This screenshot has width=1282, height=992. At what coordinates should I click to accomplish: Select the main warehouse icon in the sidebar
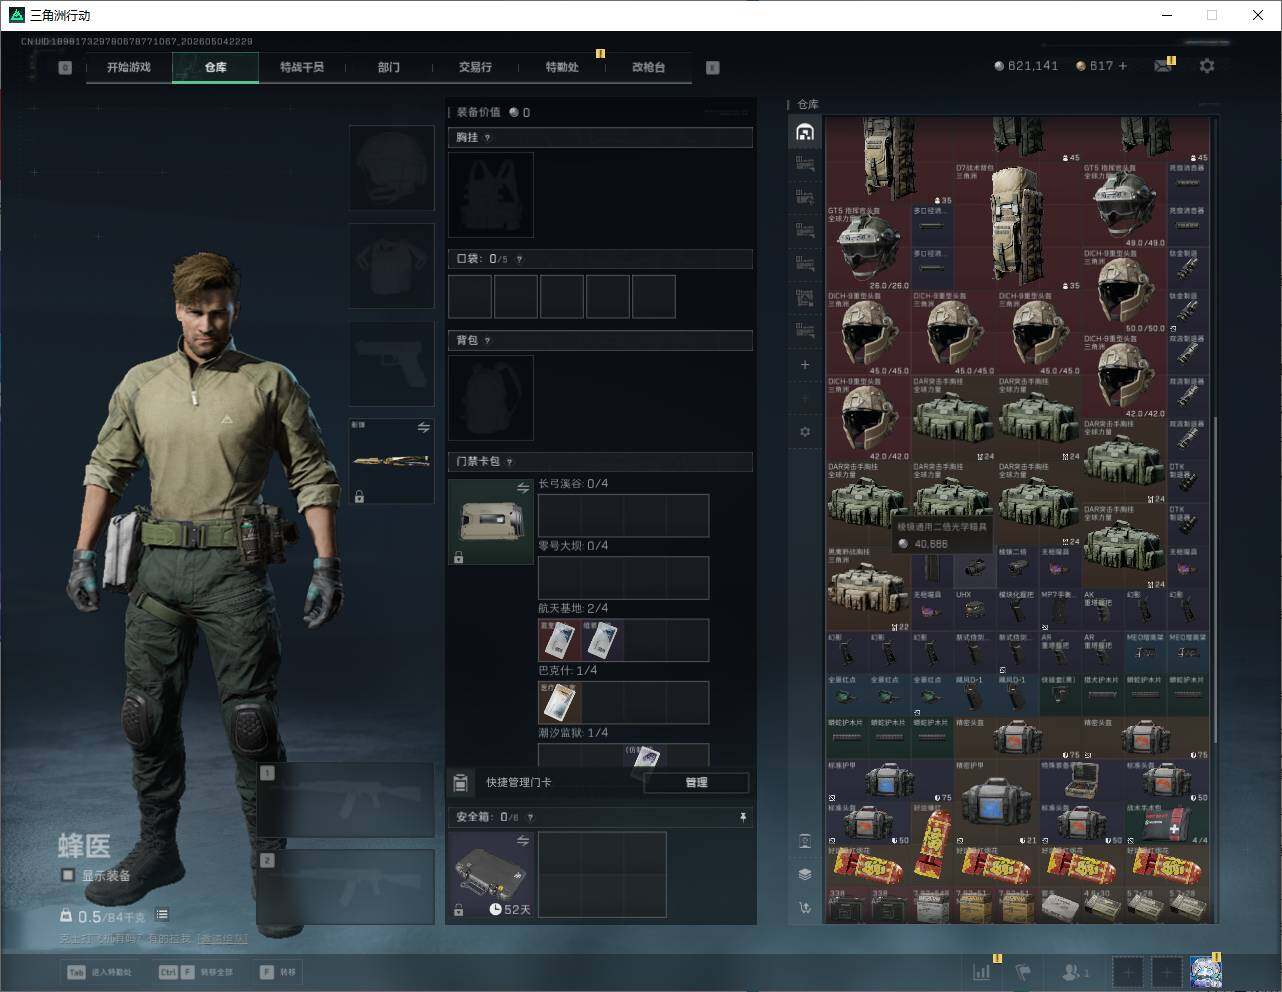click(x=805, y=132)
